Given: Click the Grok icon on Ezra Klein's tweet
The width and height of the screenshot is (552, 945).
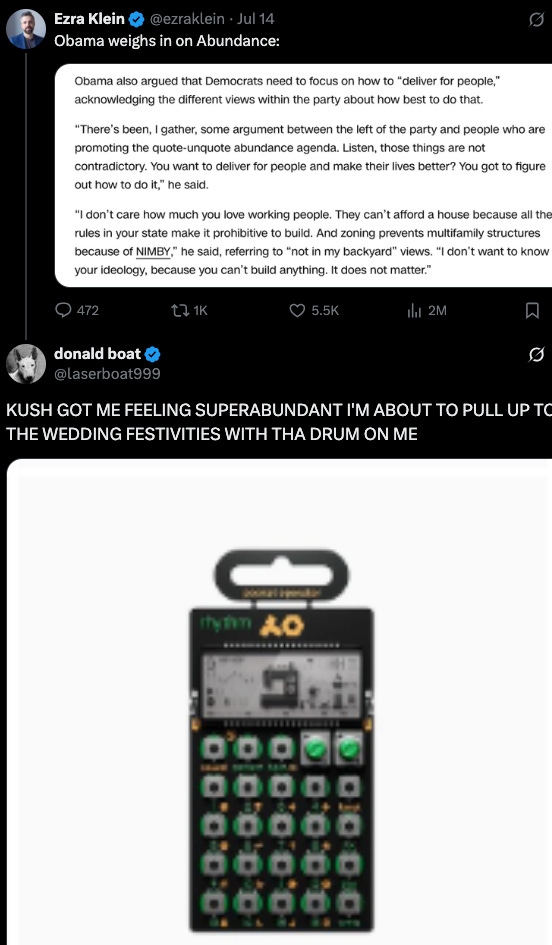Looking at the screenshot, I should [536, 20].
